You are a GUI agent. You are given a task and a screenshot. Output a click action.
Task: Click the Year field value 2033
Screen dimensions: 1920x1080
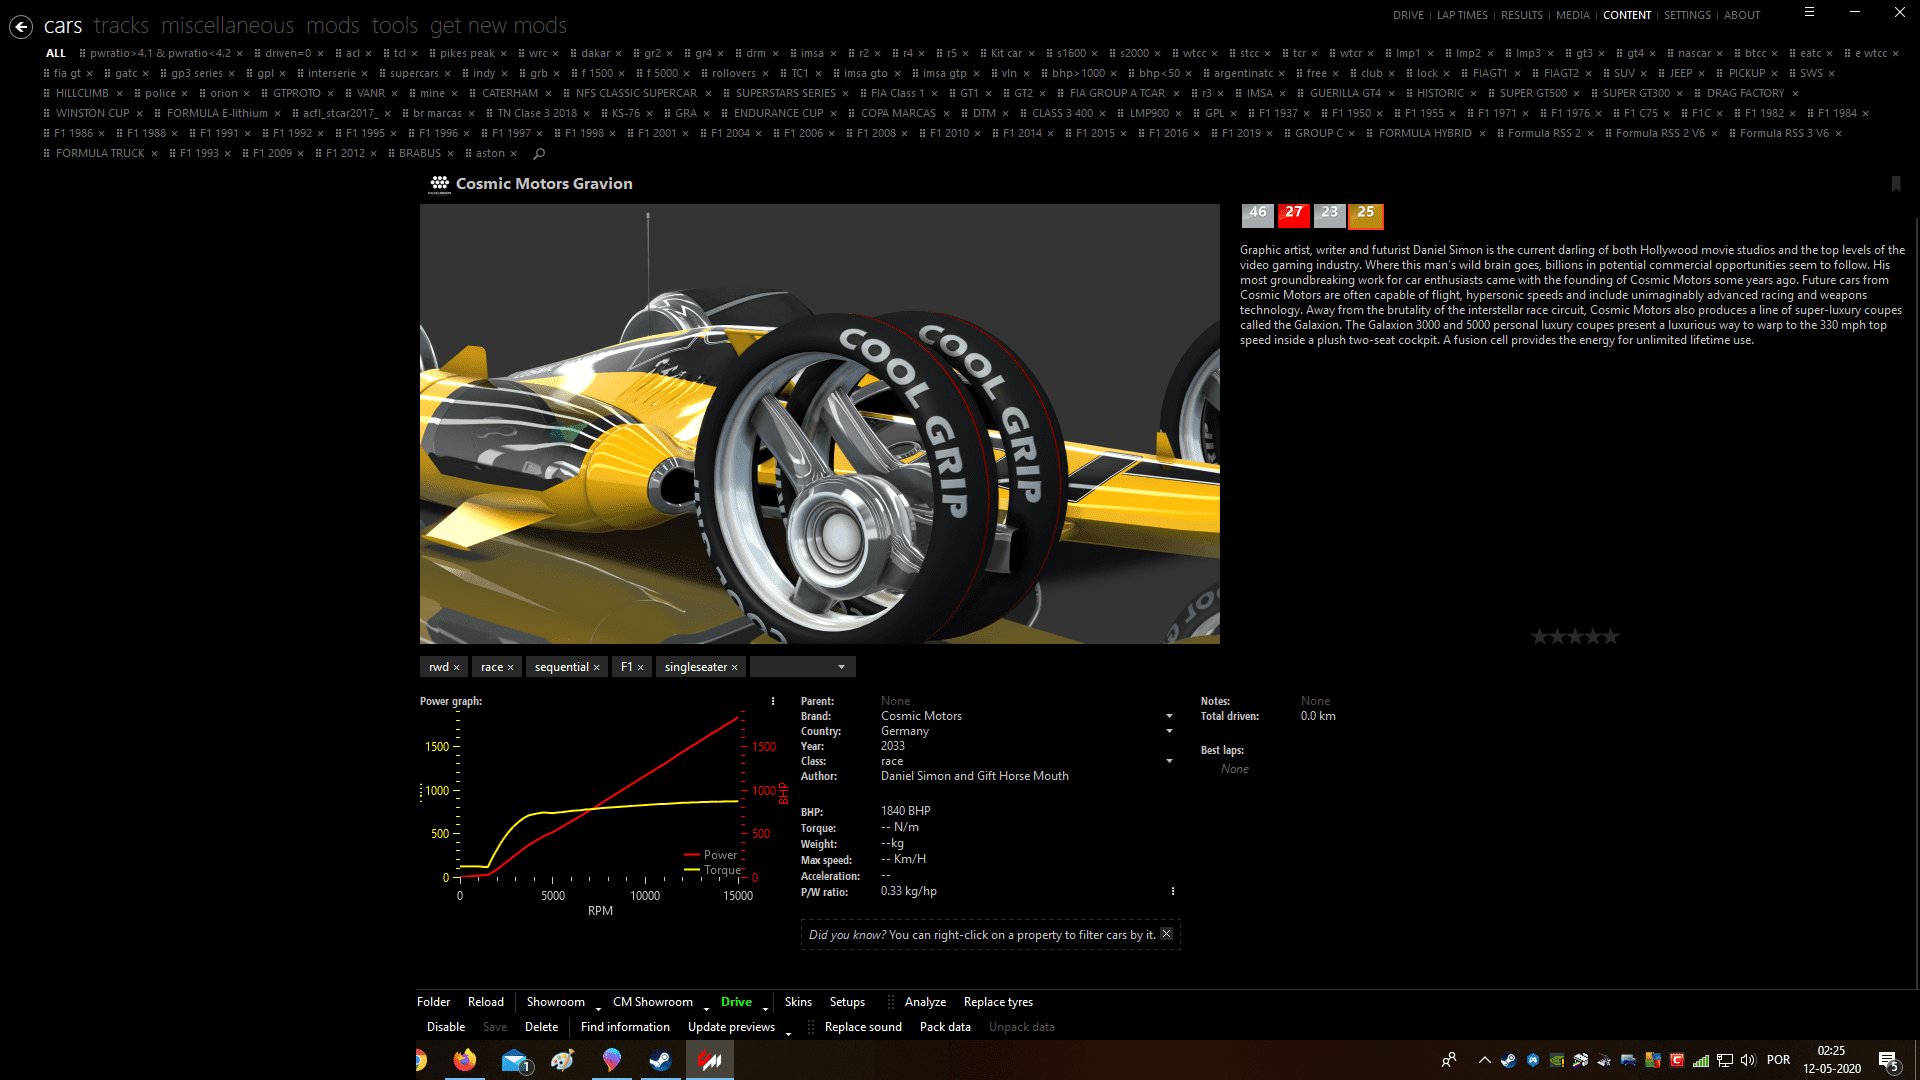(x=893, y=746)
